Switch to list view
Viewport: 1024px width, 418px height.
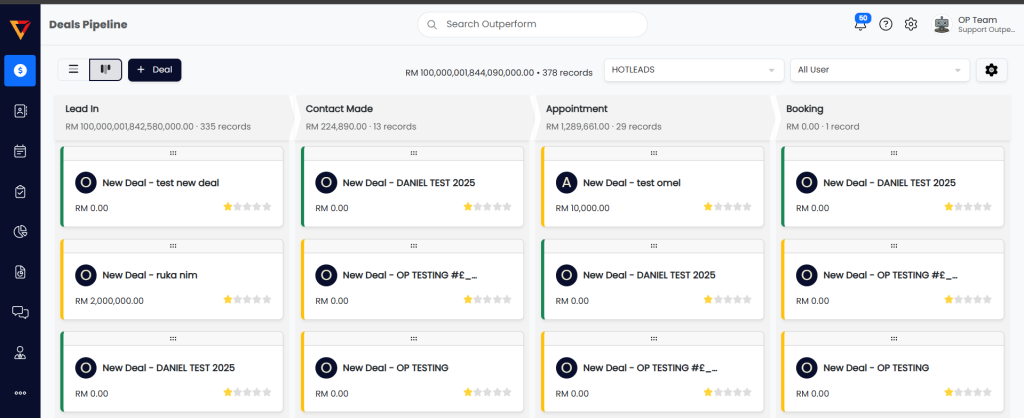coord(73,69)
